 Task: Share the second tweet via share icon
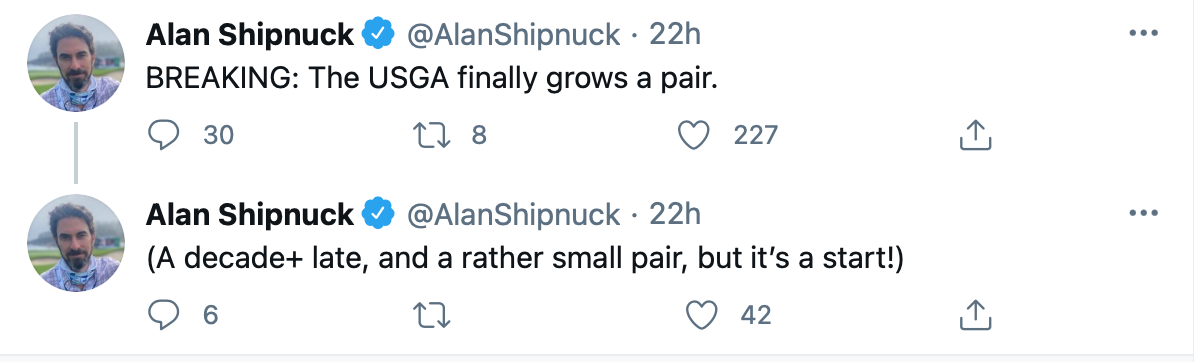(x=975, y=315)
